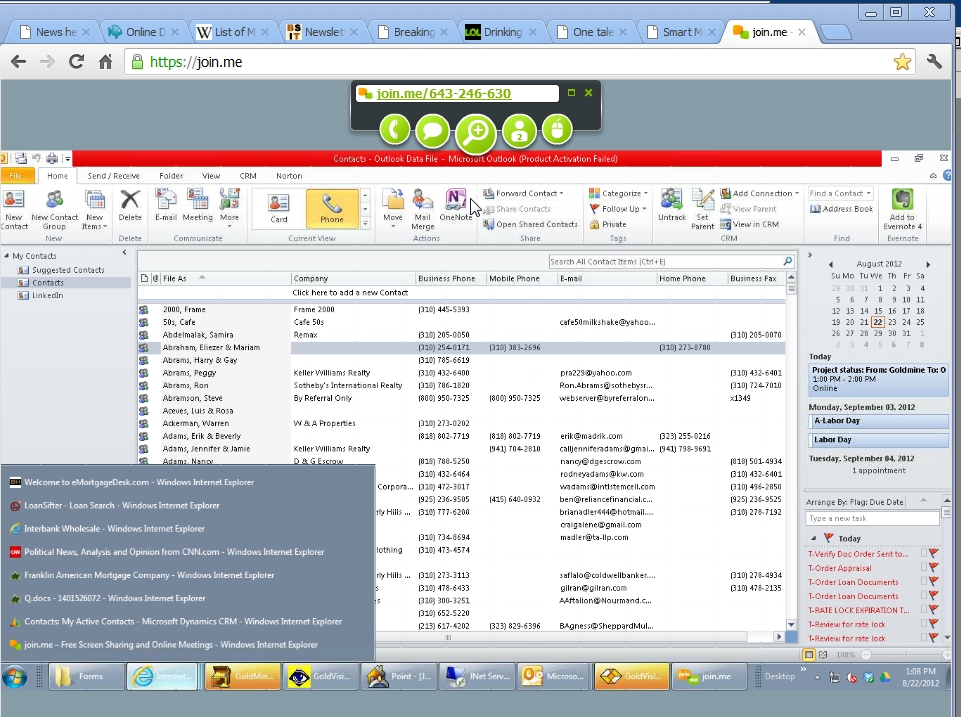Collapse the My Contacts group
Screen dimensions: 961x717
7,256
